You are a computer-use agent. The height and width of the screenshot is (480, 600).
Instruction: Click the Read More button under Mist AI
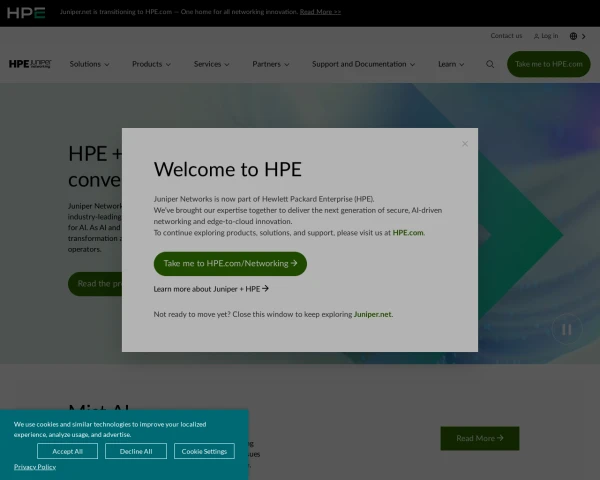(480, 438)
